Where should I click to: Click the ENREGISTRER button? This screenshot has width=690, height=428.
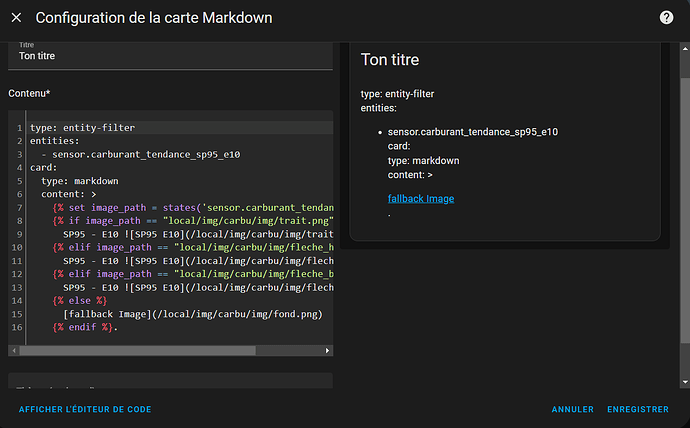pos(638,409)
